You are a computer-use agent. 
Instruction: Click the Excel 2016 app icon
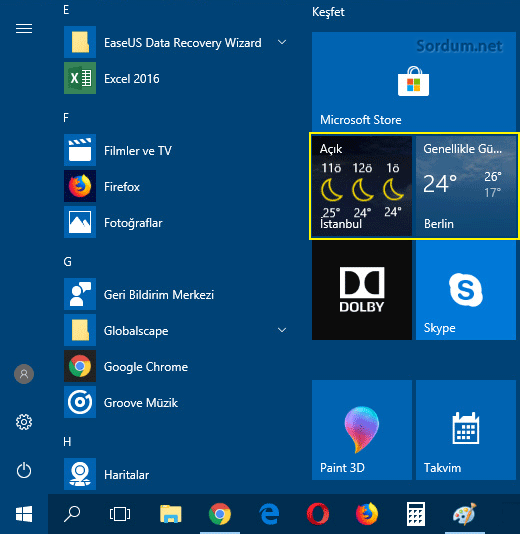click(x=80, y=78)
